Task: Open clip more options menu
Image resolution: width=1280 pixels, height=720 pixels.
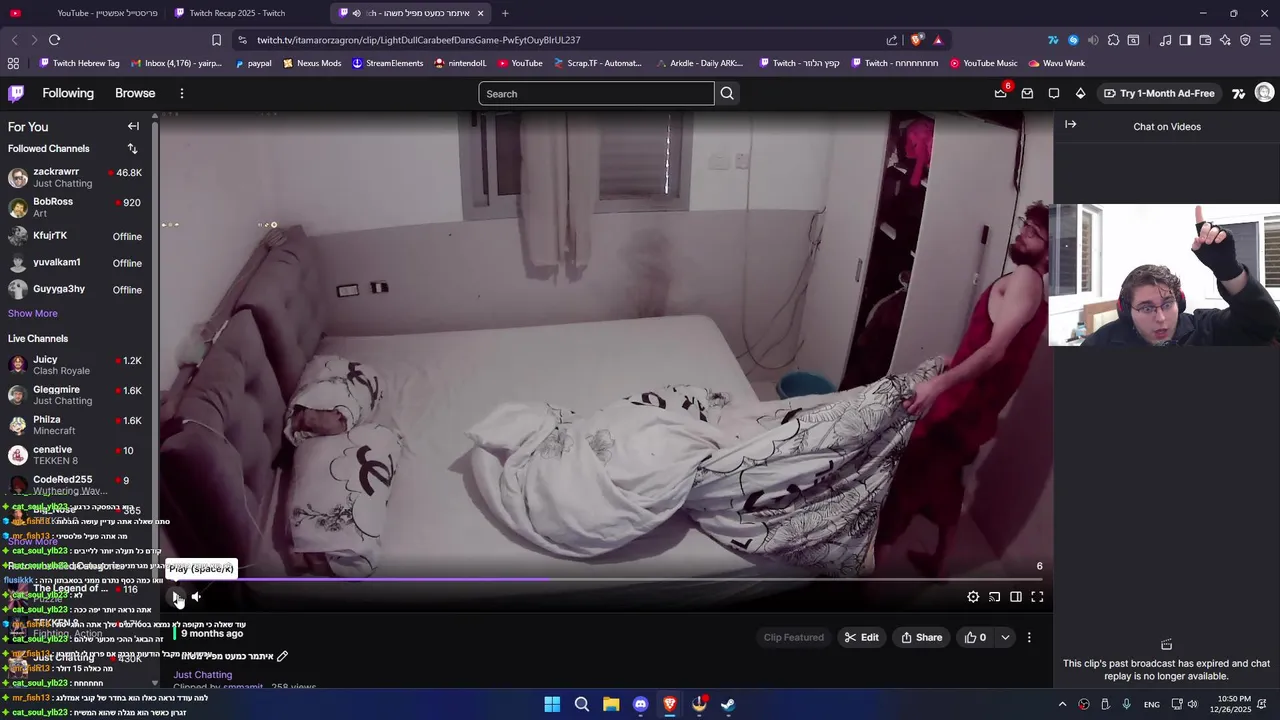Action: pyautogui.click(x=1029, y=637)
